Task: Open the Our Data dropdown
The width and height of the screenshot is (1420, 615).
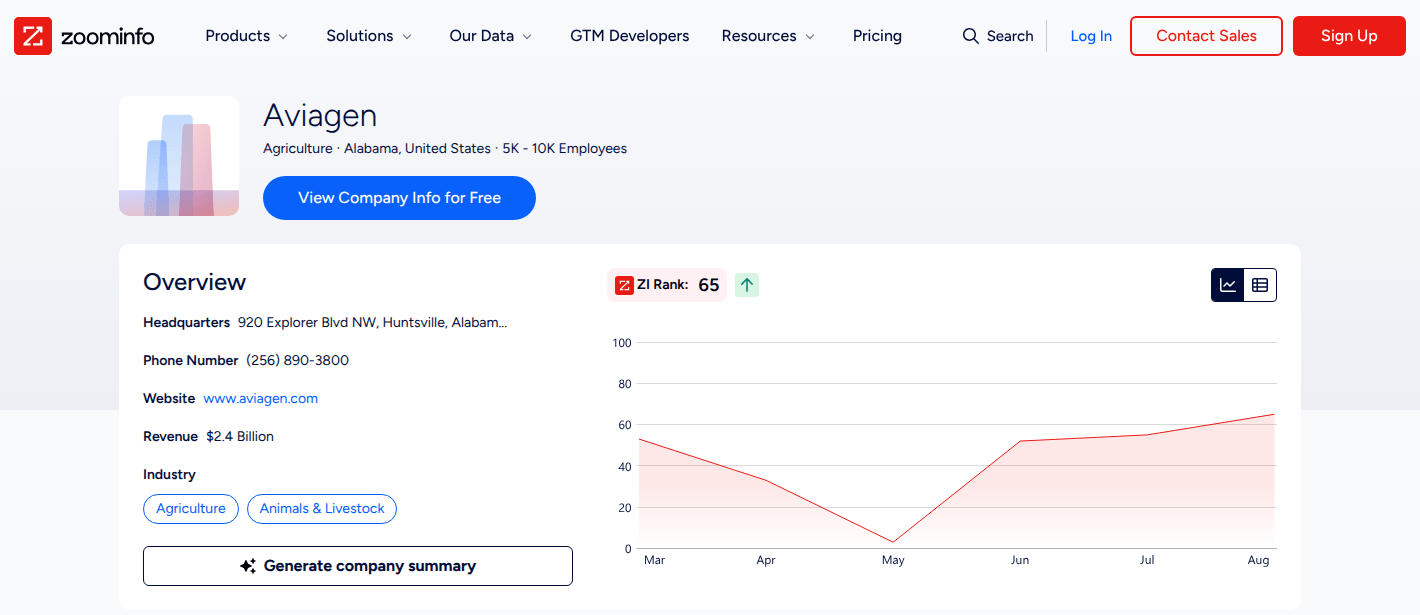Action: tap(491, 36)
